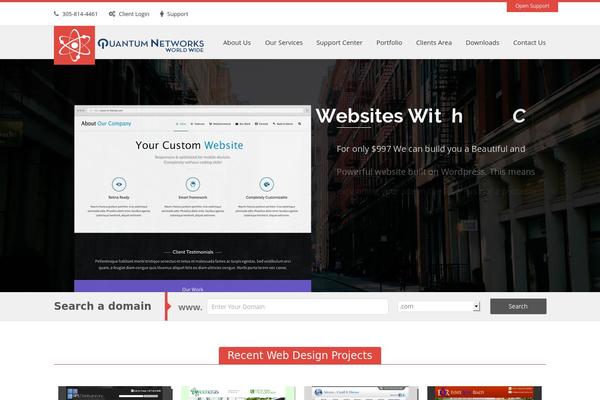Click the phone icon beside 305-814-4461

coord(56,14)
